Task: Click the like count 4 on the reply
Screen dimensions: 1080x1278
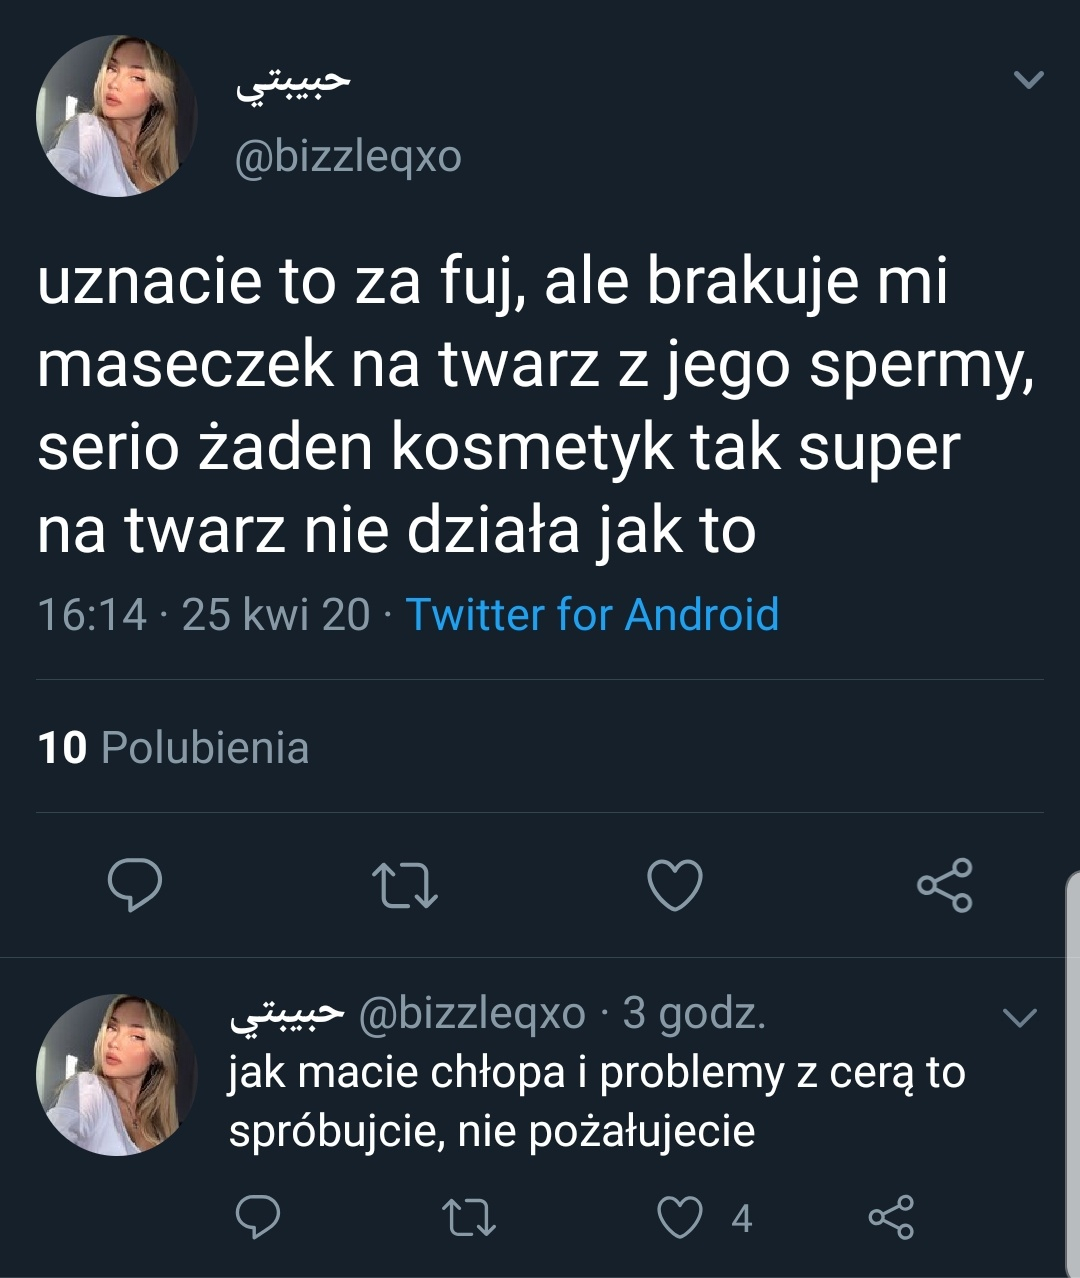Action: click(741, 1218)
